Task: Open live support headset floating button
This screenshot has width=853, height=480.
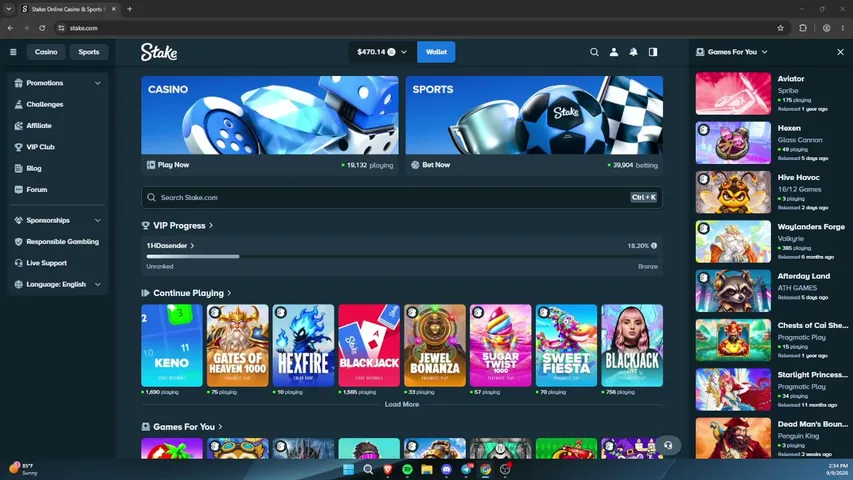Action: pos(668,446)
